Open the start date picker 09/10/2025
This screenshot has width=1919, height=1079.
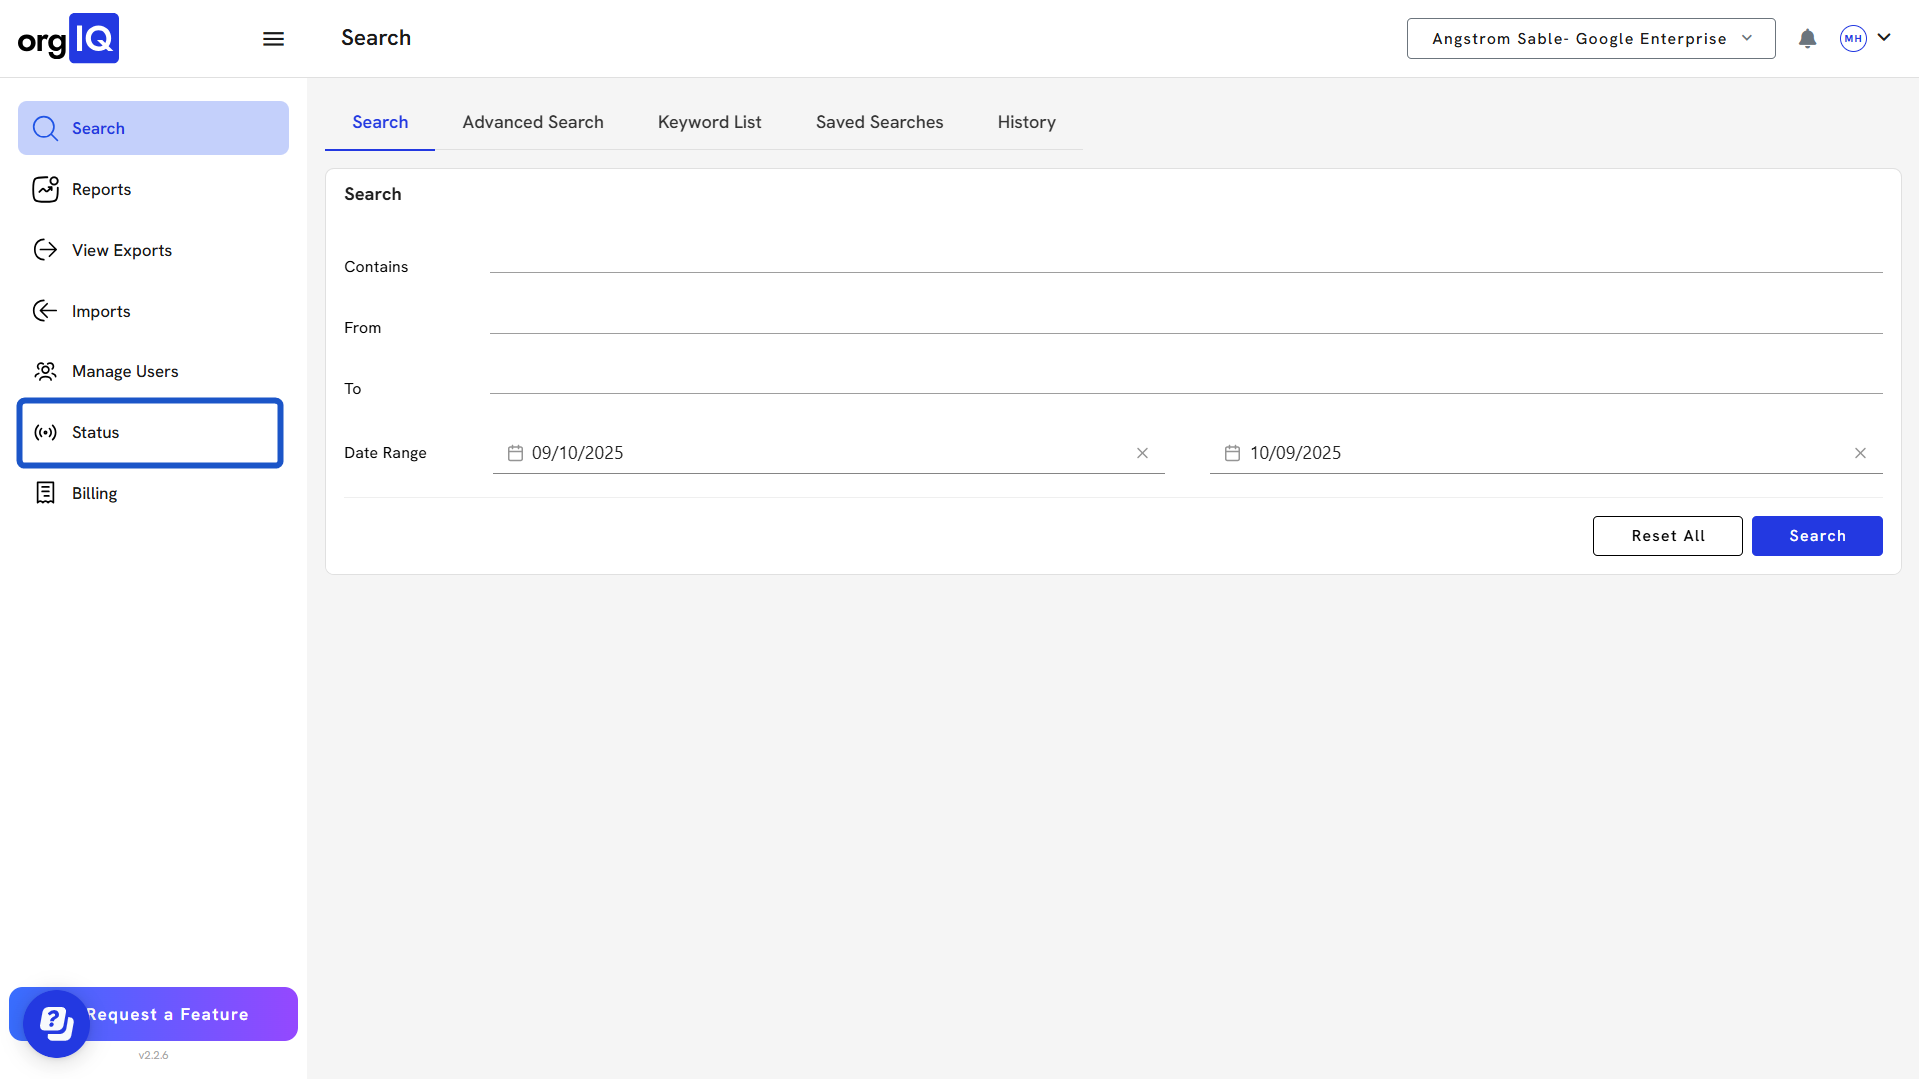(577, 454)
